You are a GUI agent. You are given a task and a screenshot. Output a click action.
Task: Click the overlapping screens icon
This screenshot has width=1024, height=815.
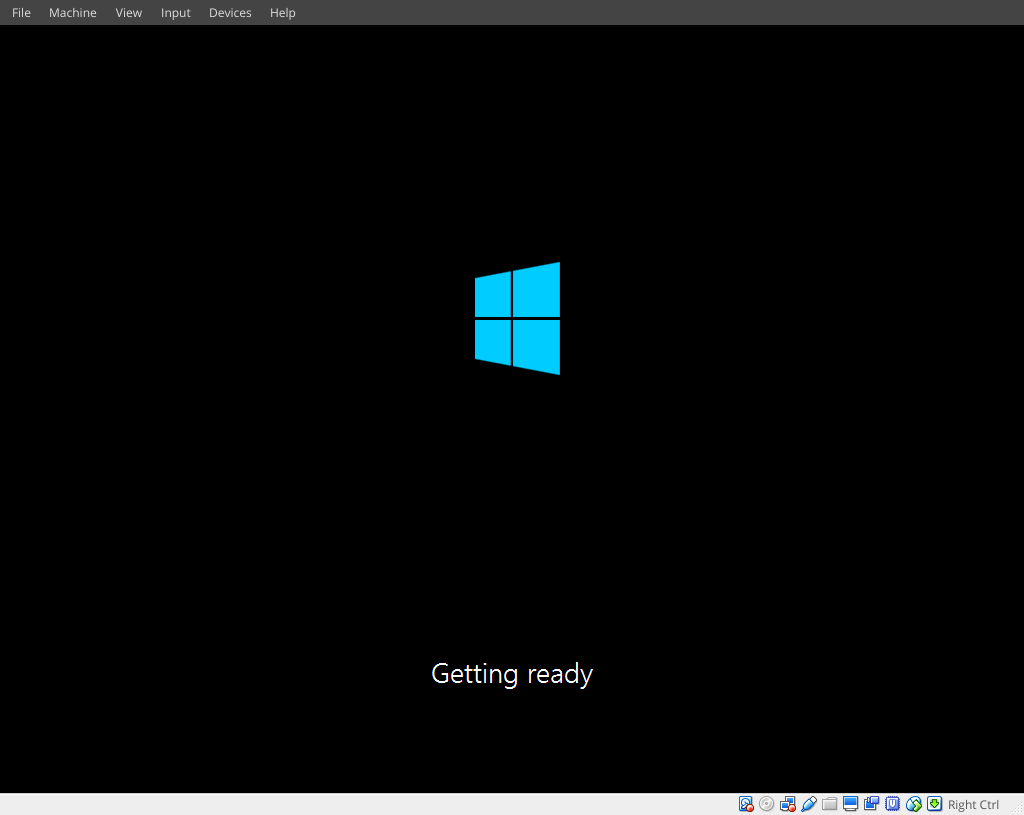pos(871,804)
